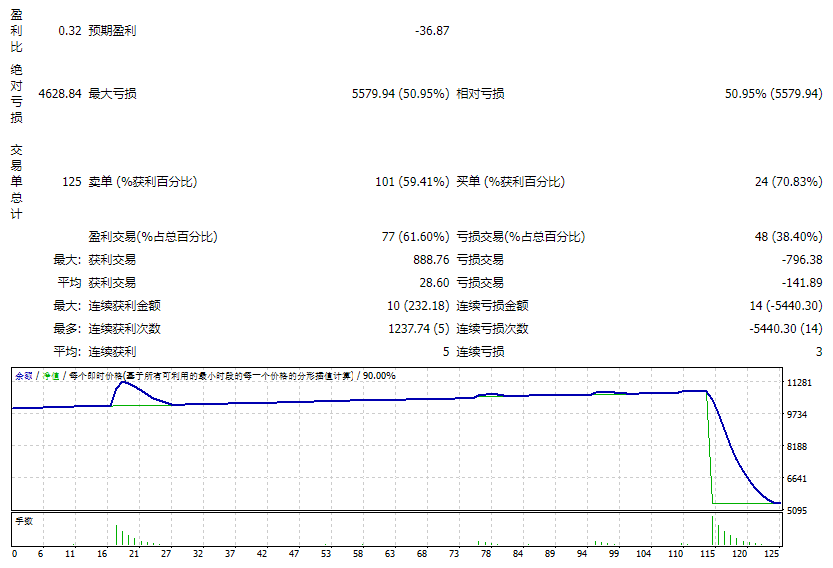Image resolution: width=833 pixels, height=568 pixels.
Task: Click the 盈利交易(%占总百分比) label
Action: 152,237
